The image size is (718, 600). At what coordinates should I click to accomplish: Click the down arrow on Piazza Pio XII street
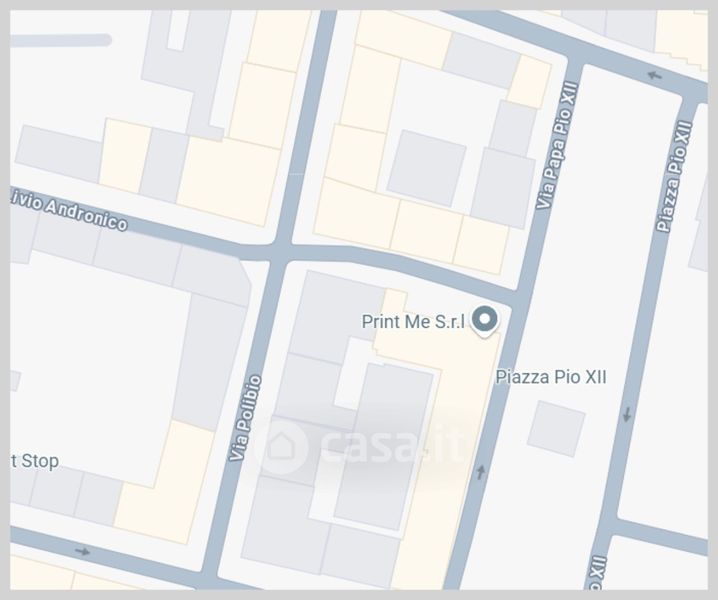coord(627,415)
